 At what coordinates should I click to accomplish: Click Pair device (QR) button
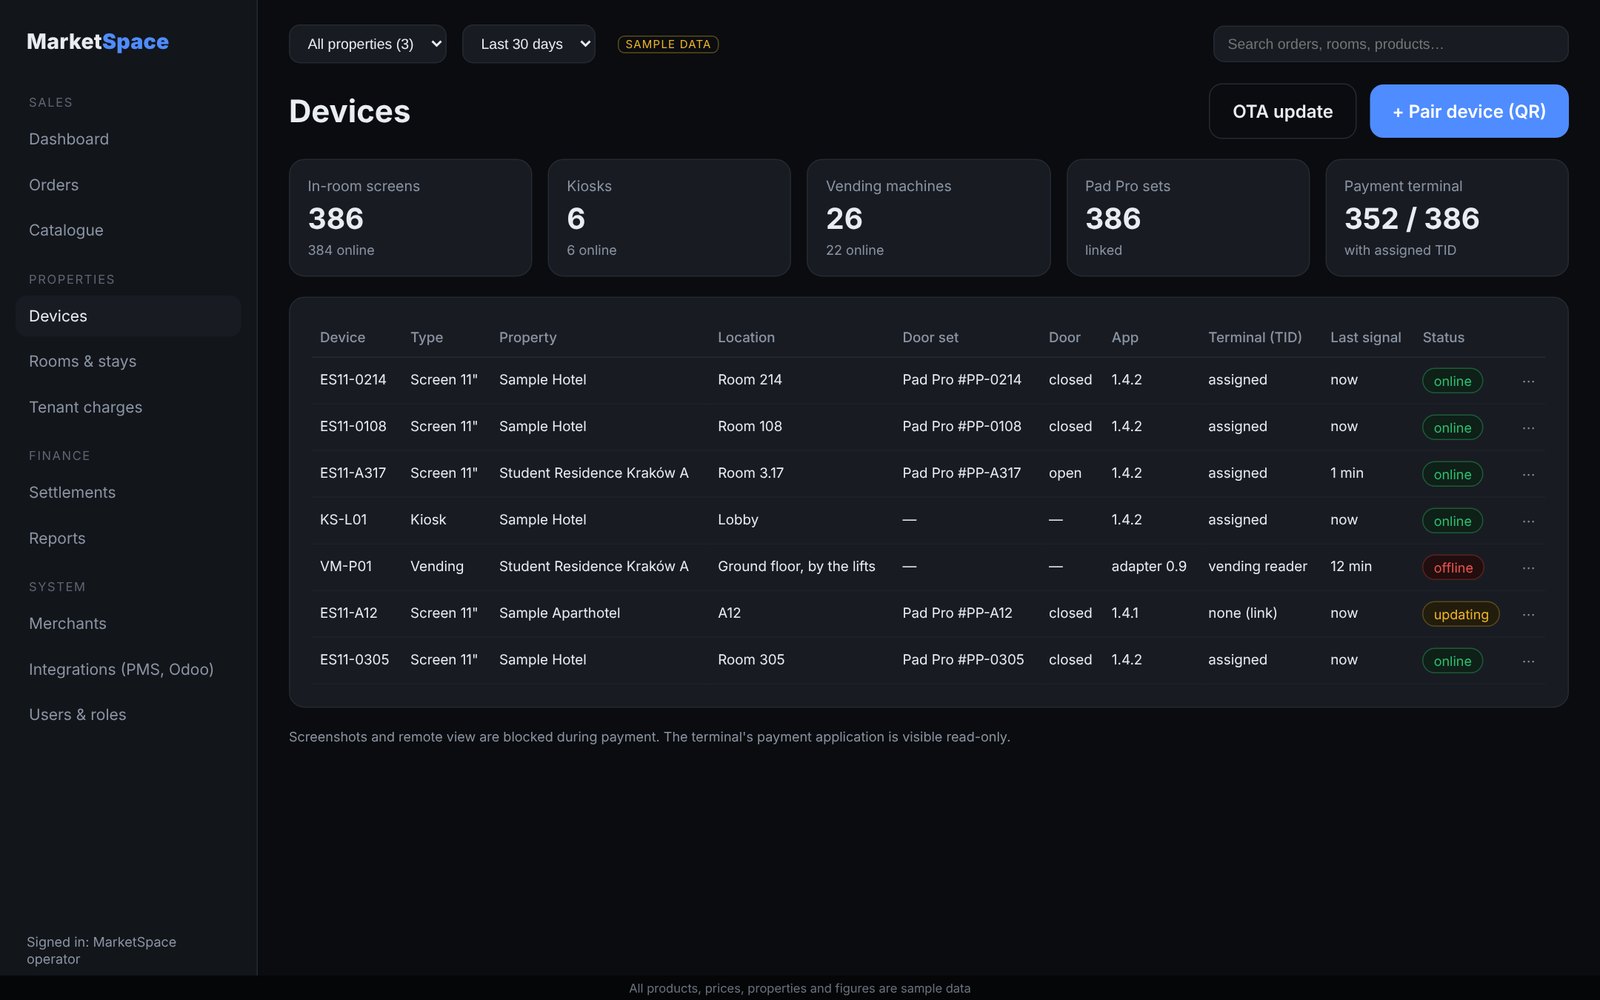point(1469,111)
